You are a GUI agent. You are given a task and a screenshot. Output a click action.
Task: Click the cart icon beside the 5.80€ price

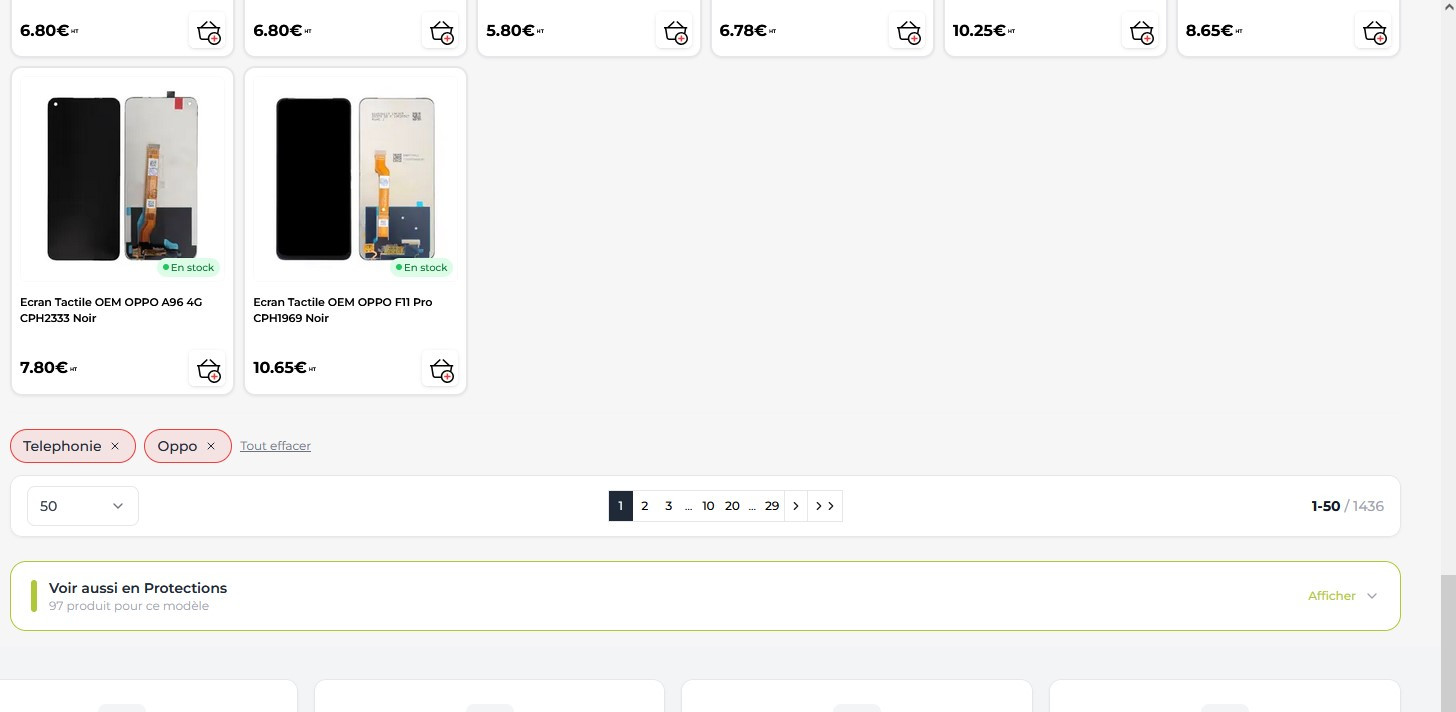675,31
